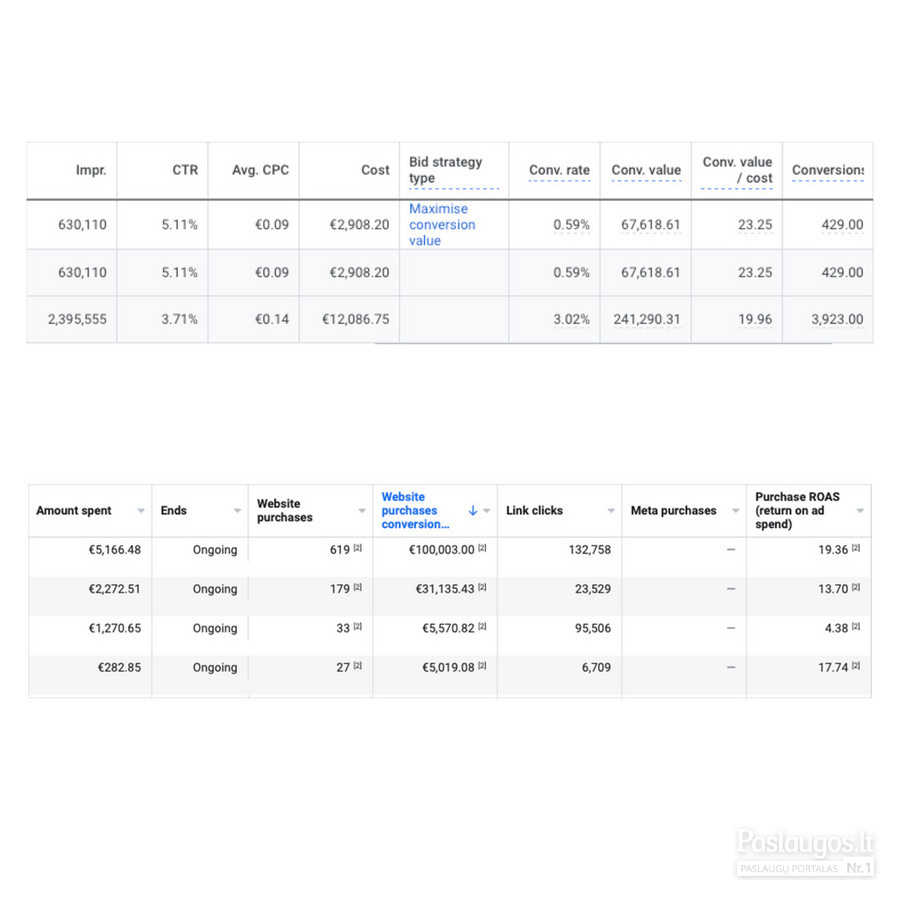Click the Paslaugos.lt logo watermark
Viewport: 900px width, 900px height.
click(805, 851)
